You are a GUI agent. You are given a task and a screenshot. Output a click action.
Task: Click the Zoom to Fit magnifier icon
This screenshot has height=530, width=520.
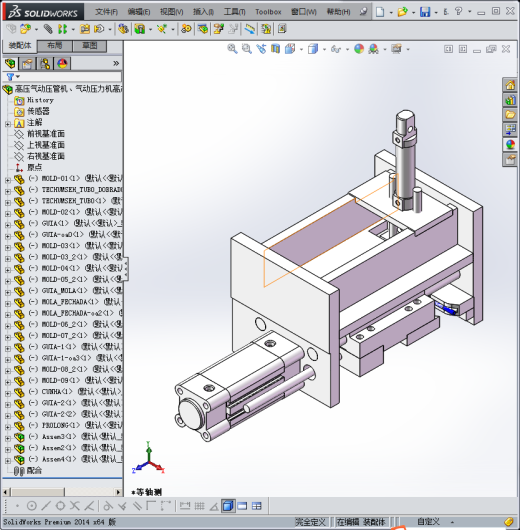(232, 49)
